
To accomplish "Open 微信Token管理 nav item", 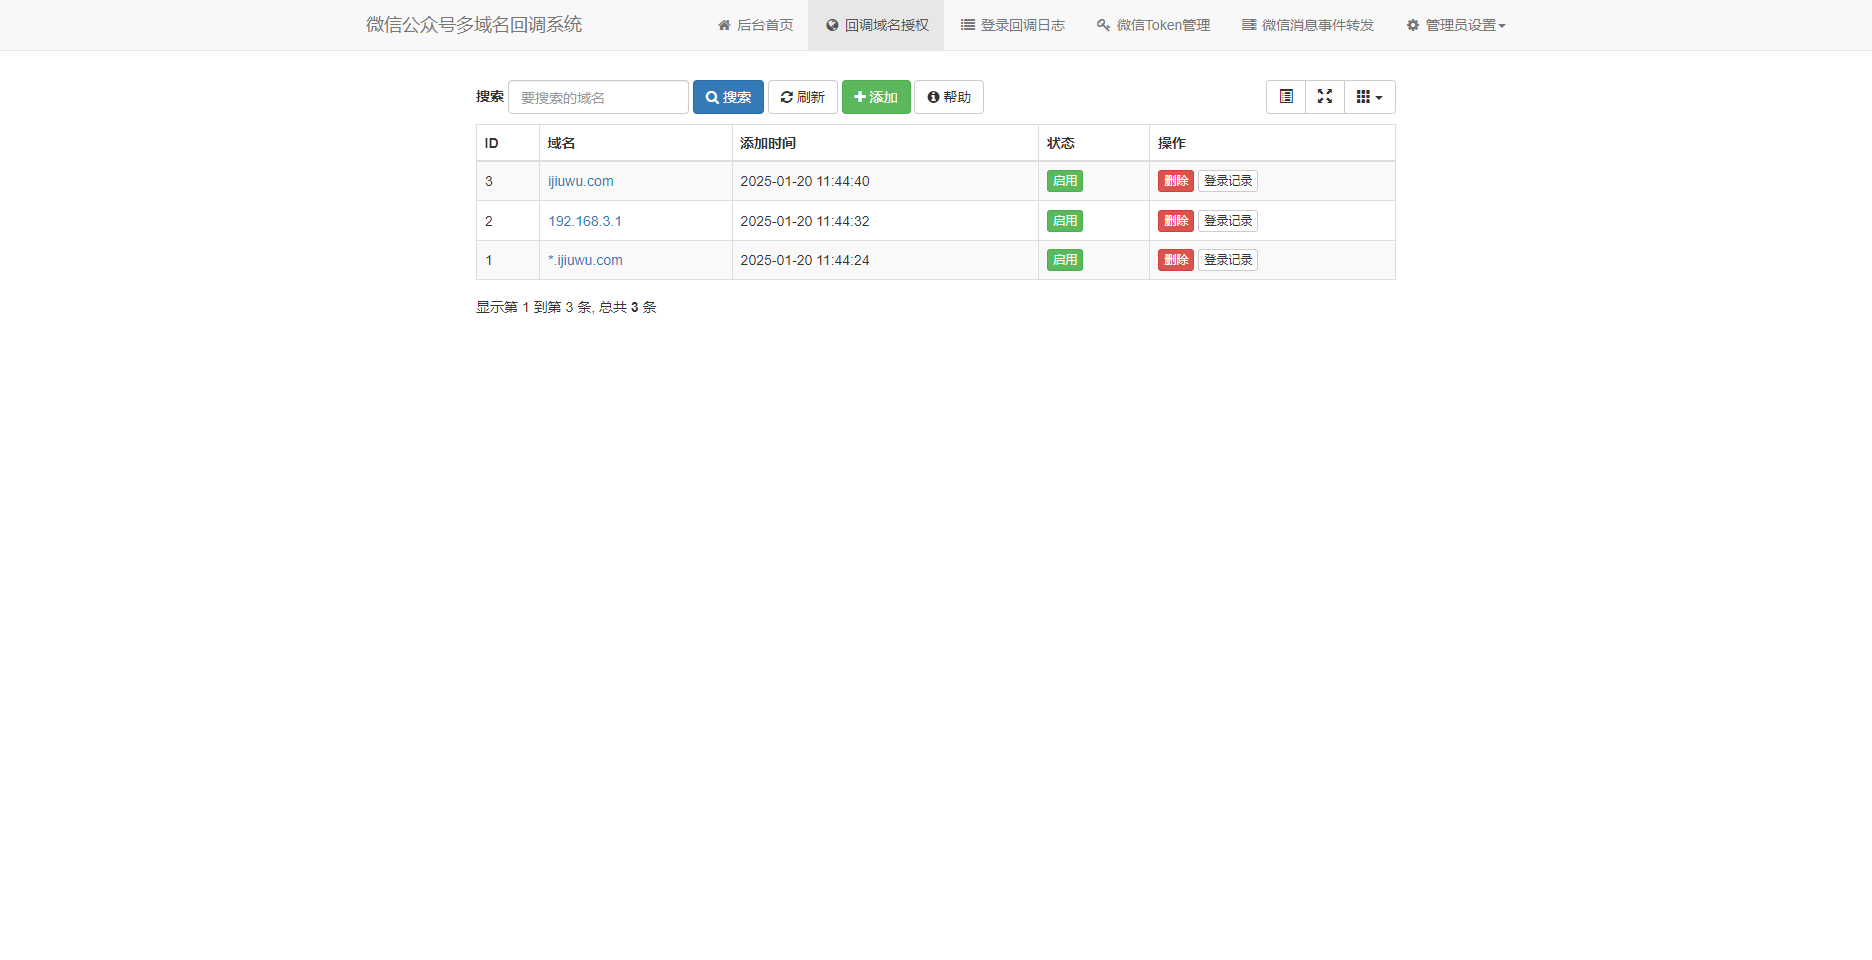I will [x=1153, y=25].
